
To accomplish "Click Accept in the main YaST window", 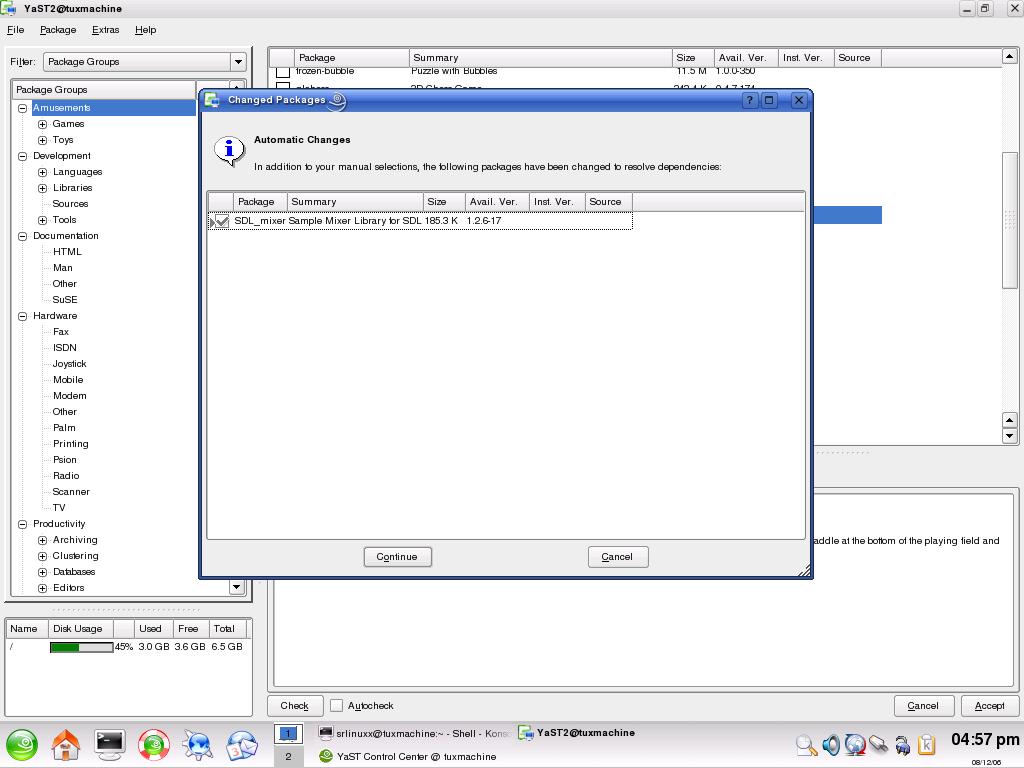I will (989, 705).
